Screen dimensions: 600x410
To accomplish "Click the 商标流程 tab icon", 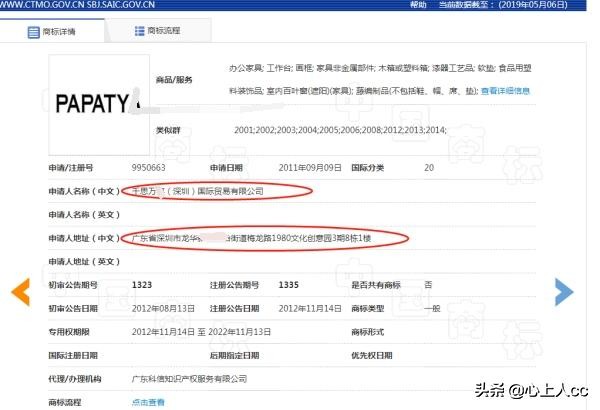I will (139, 31).
